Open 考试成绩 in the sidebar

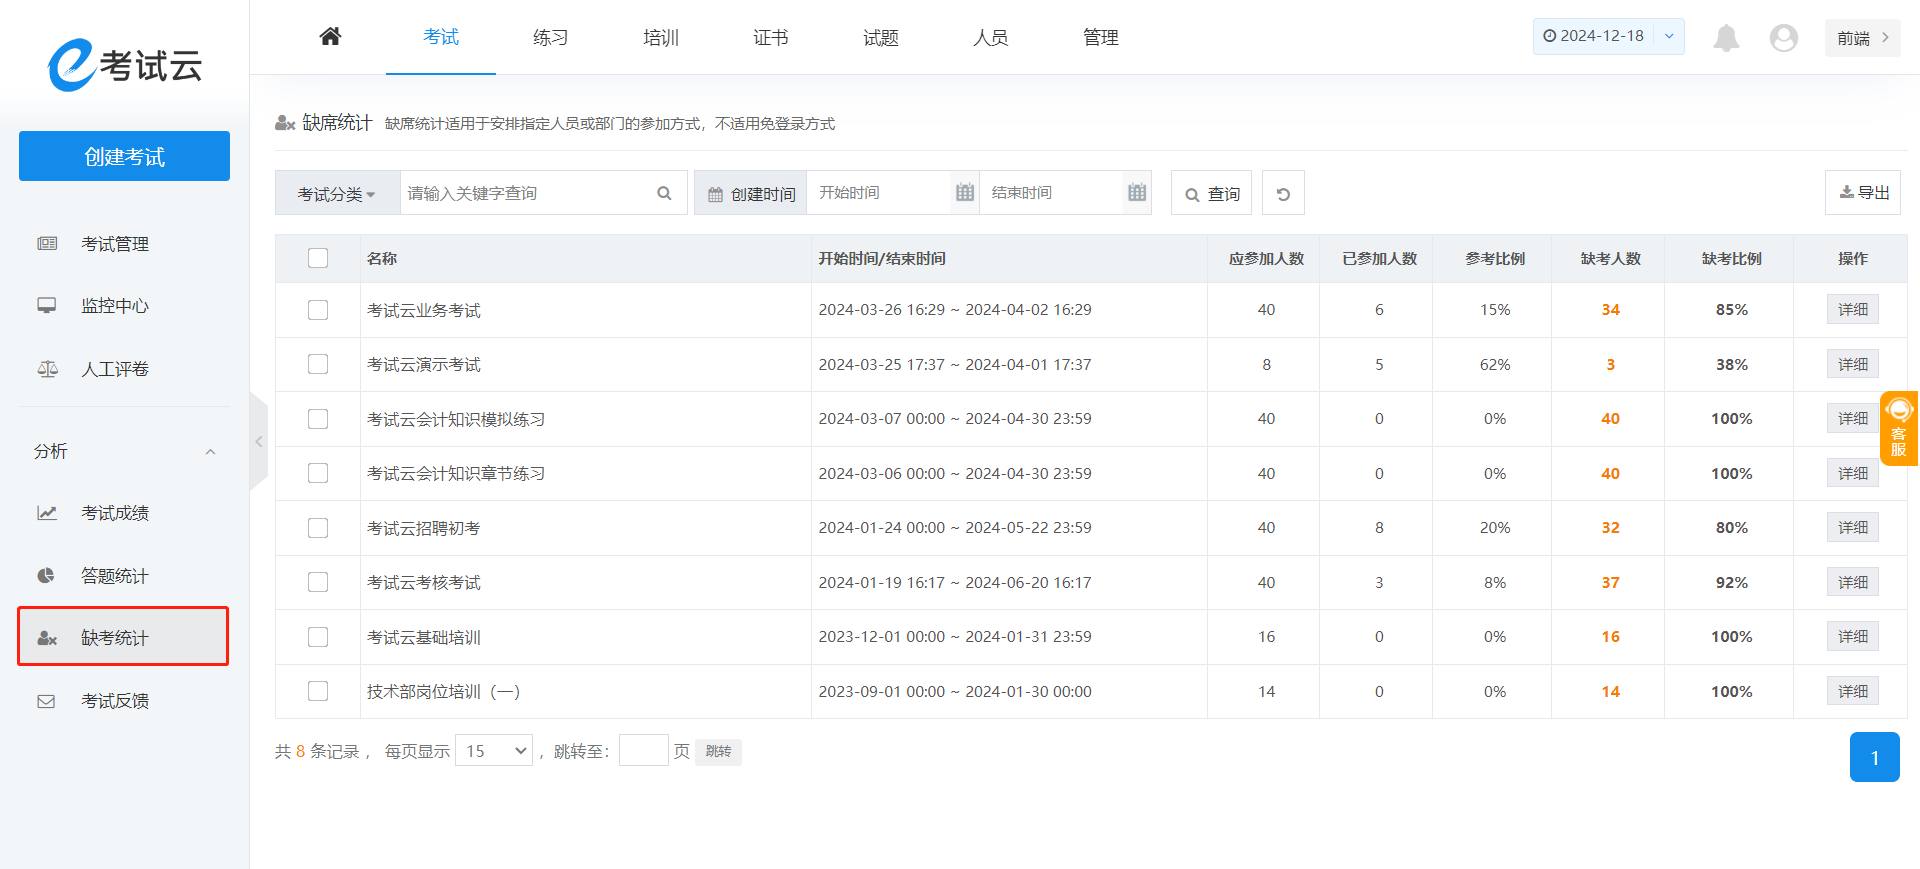(x=115, y=513)
